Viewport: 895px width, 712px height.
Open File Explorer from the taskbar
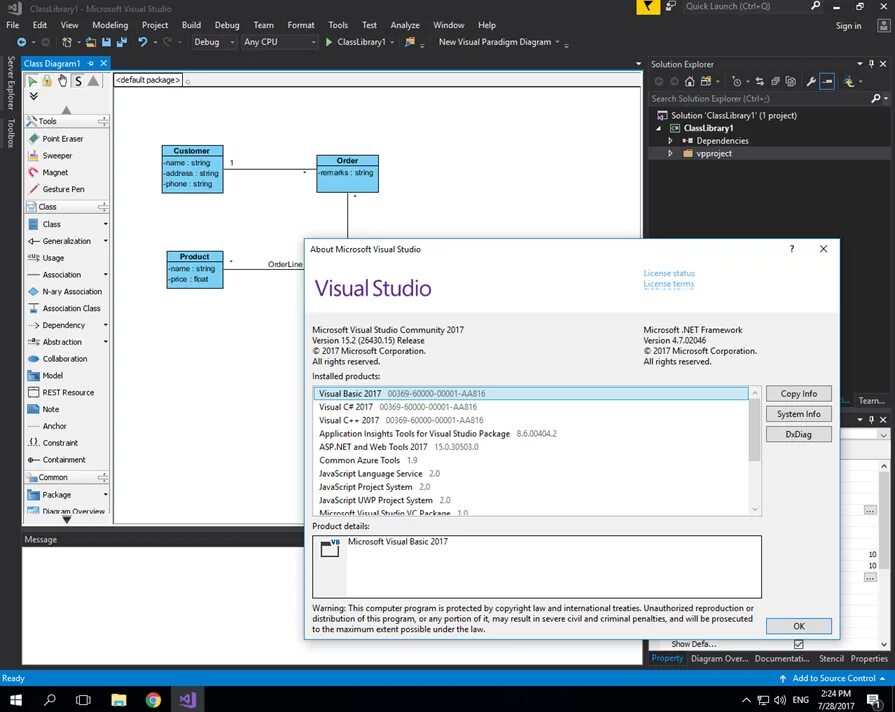[119, 699]
